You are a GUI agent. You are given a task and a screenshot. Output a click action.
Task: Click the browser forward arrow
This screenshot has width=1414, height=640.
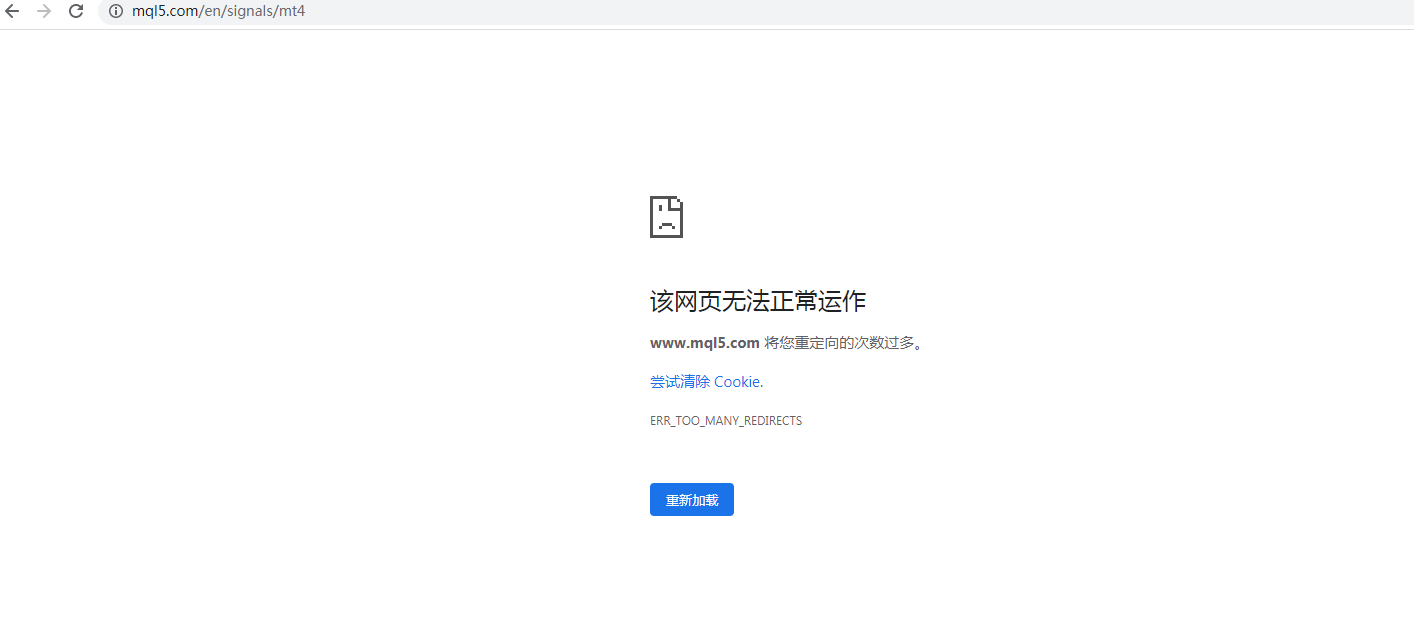(x=44, y=11)
